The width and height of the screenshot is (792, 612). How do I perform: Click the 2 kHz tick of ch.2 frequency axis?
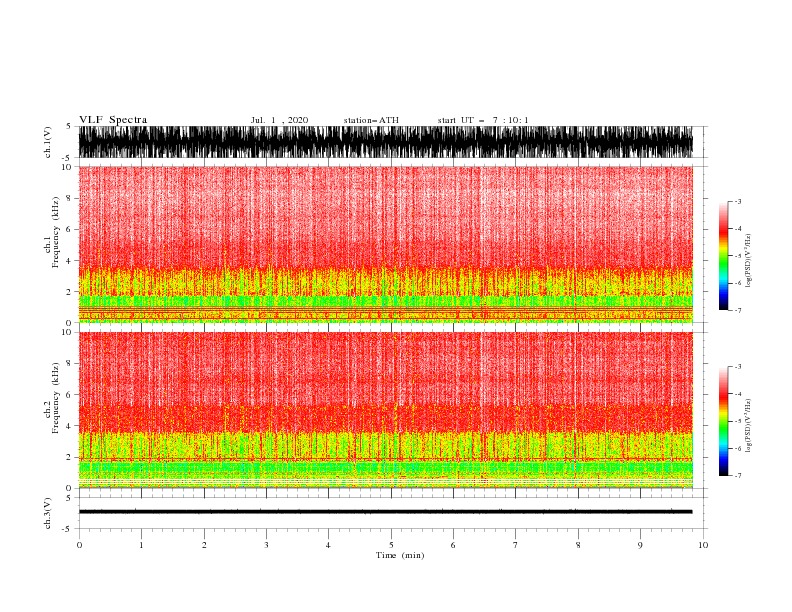70,457
